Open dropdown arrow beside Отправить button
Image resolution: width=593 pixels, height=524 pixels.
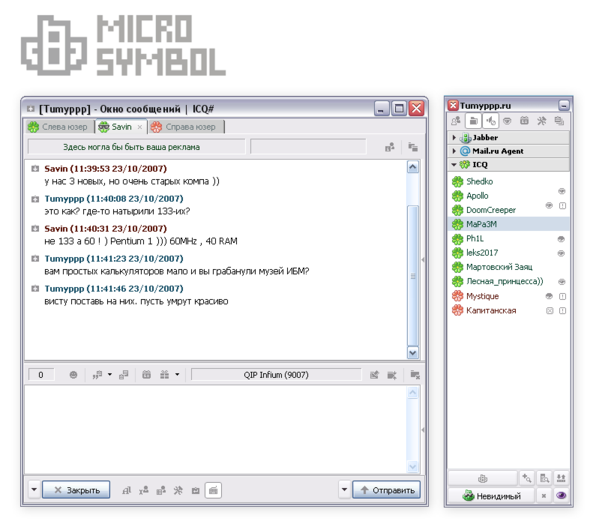344,490
